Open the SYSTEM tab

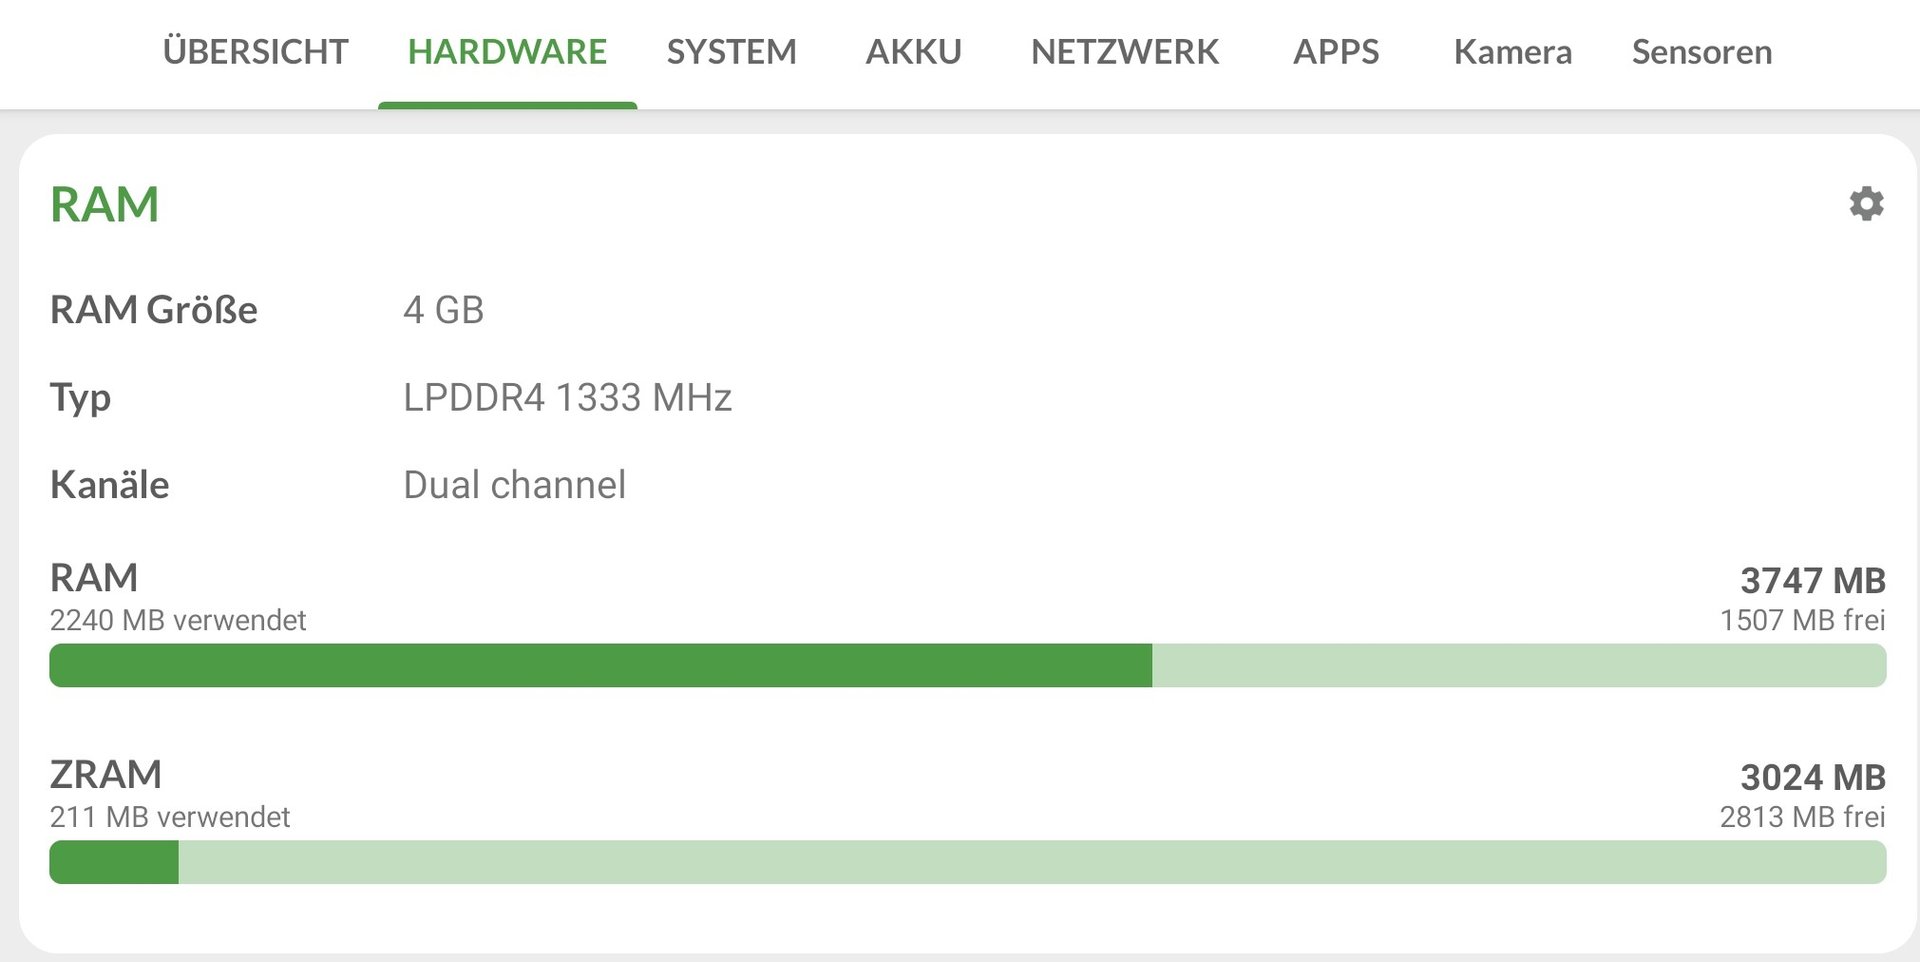732,52
